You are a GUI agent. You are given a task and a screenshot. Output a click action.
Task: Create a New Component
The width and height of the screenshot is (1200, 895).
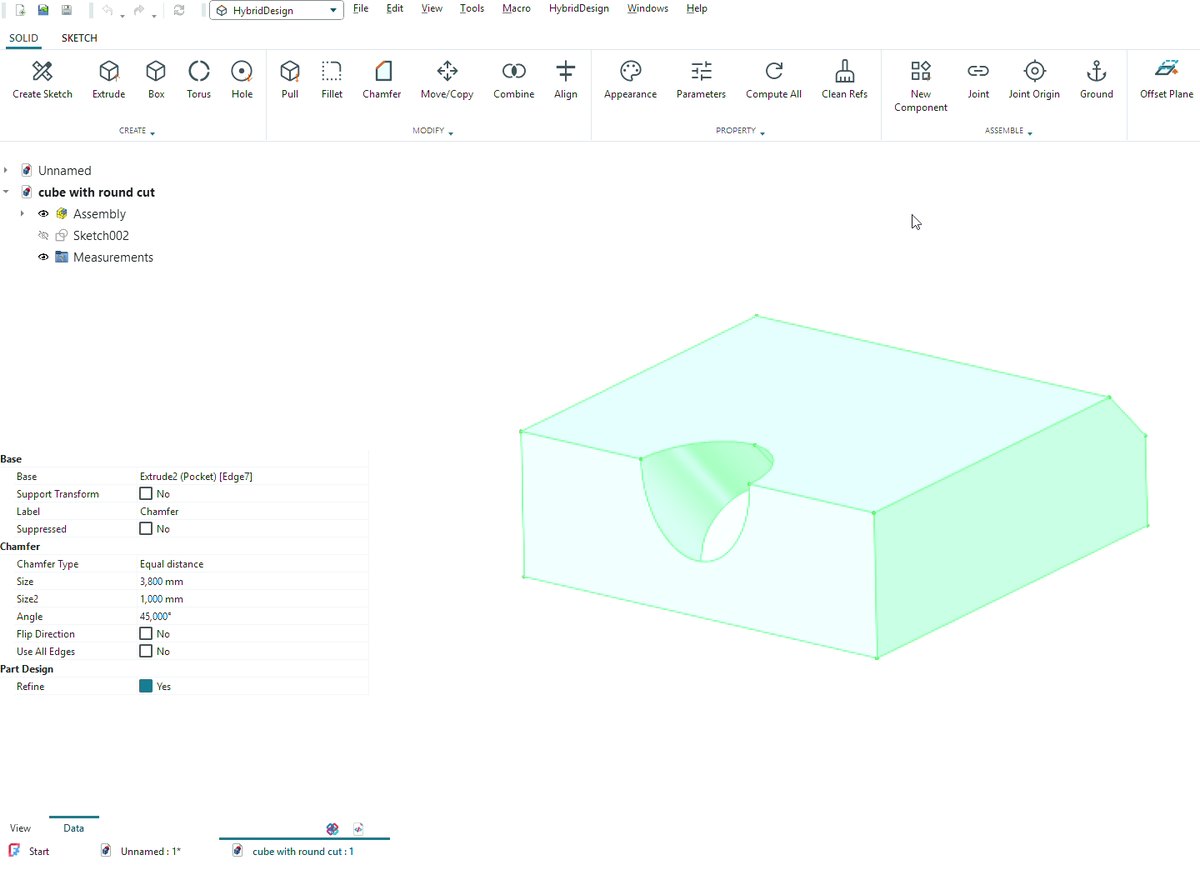(x=921, y=86)
